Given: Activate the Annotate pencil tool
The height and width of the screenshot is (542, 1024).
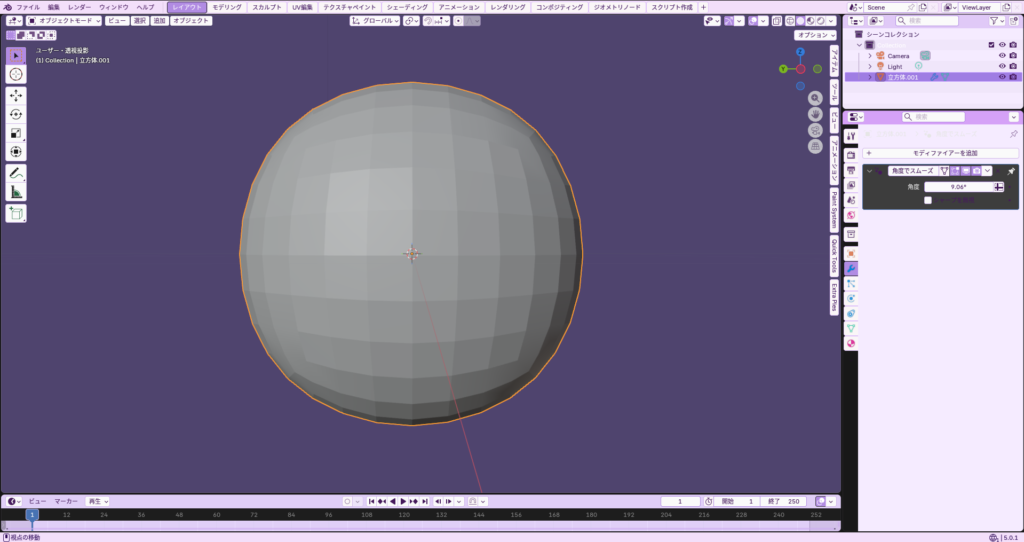Looking at the screenshot, I should [x=16, y=173].
